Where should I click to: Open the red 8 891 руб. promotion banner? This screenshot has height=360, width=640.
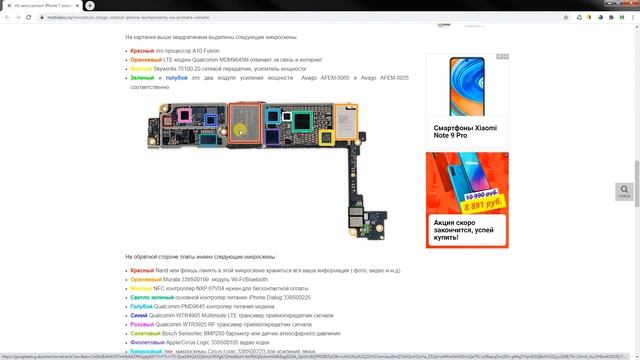(467, 200)
